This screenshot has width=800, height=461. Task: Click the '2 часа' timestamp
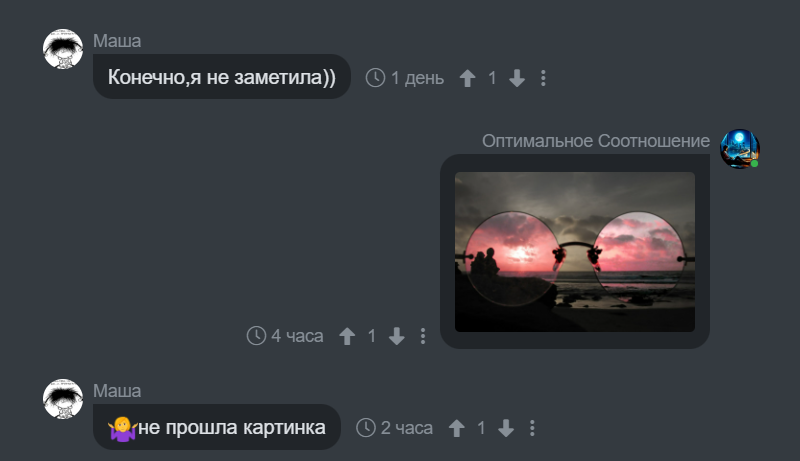[407, 428]
